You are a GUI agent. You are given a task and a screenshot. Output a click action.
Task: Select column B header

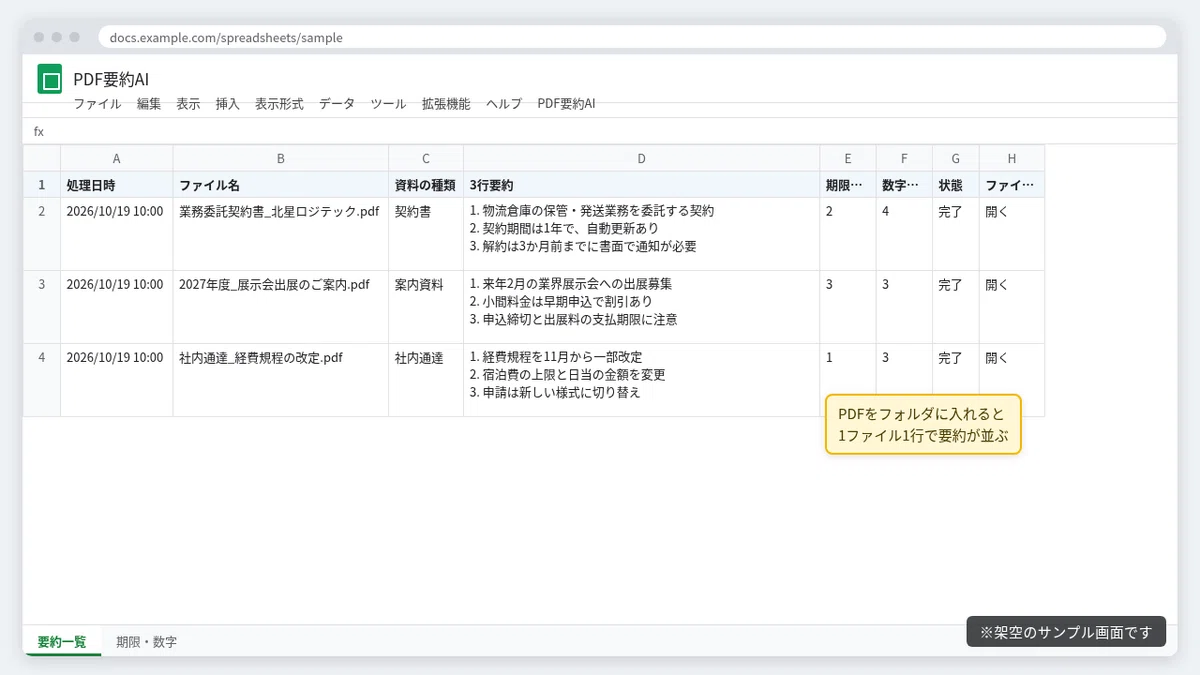281,158
